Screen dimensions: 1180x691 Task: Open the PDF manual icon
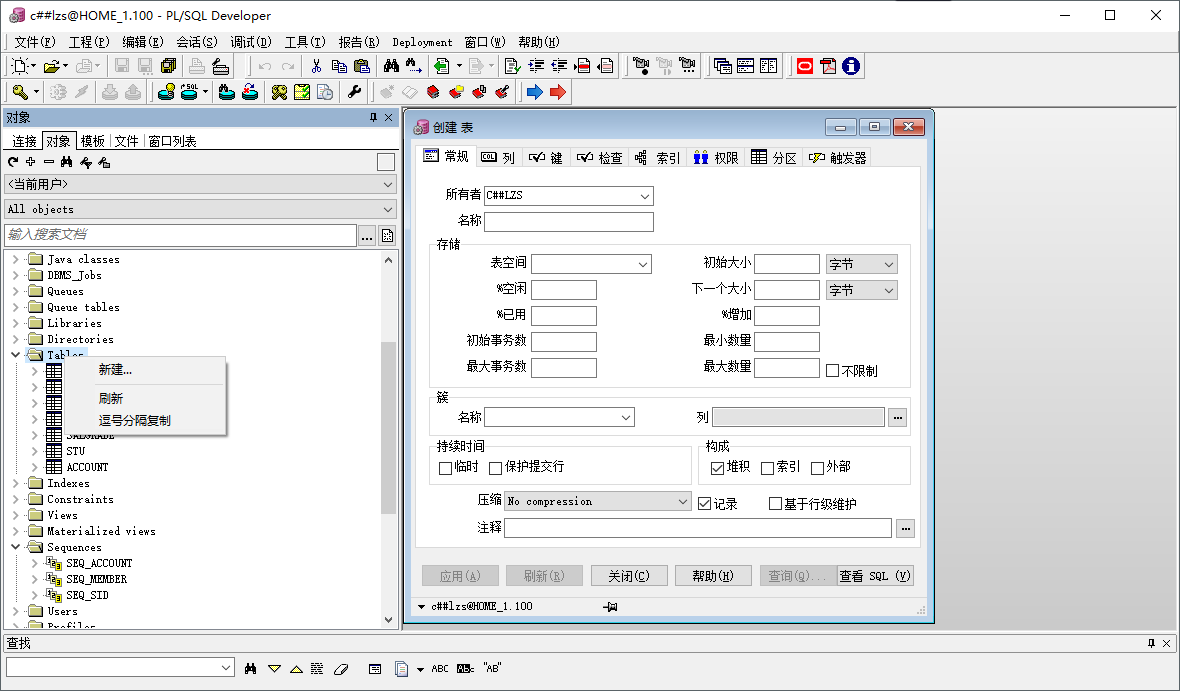tap(828, 66)
